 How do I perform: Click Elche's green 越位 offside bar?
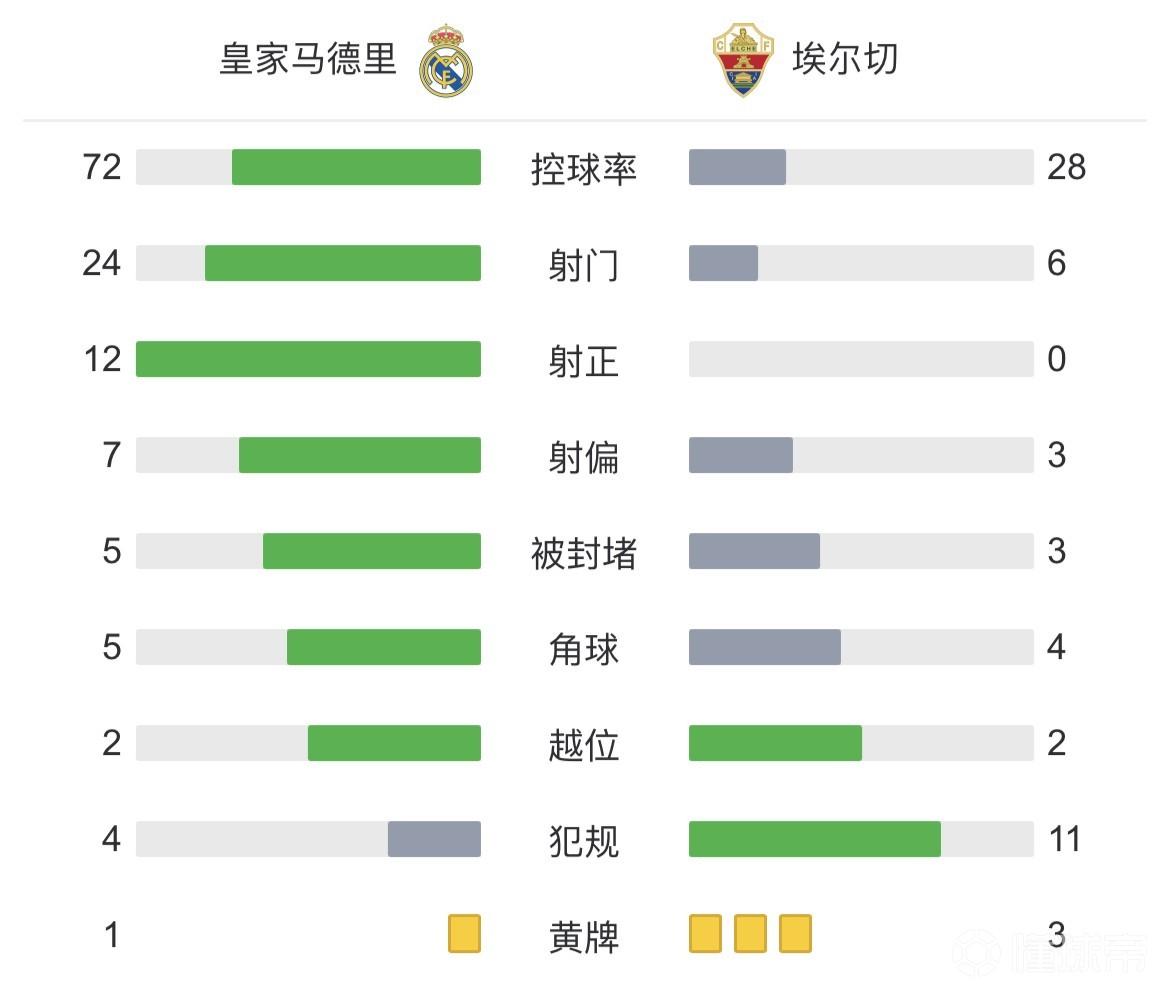[x=775, y=743]
